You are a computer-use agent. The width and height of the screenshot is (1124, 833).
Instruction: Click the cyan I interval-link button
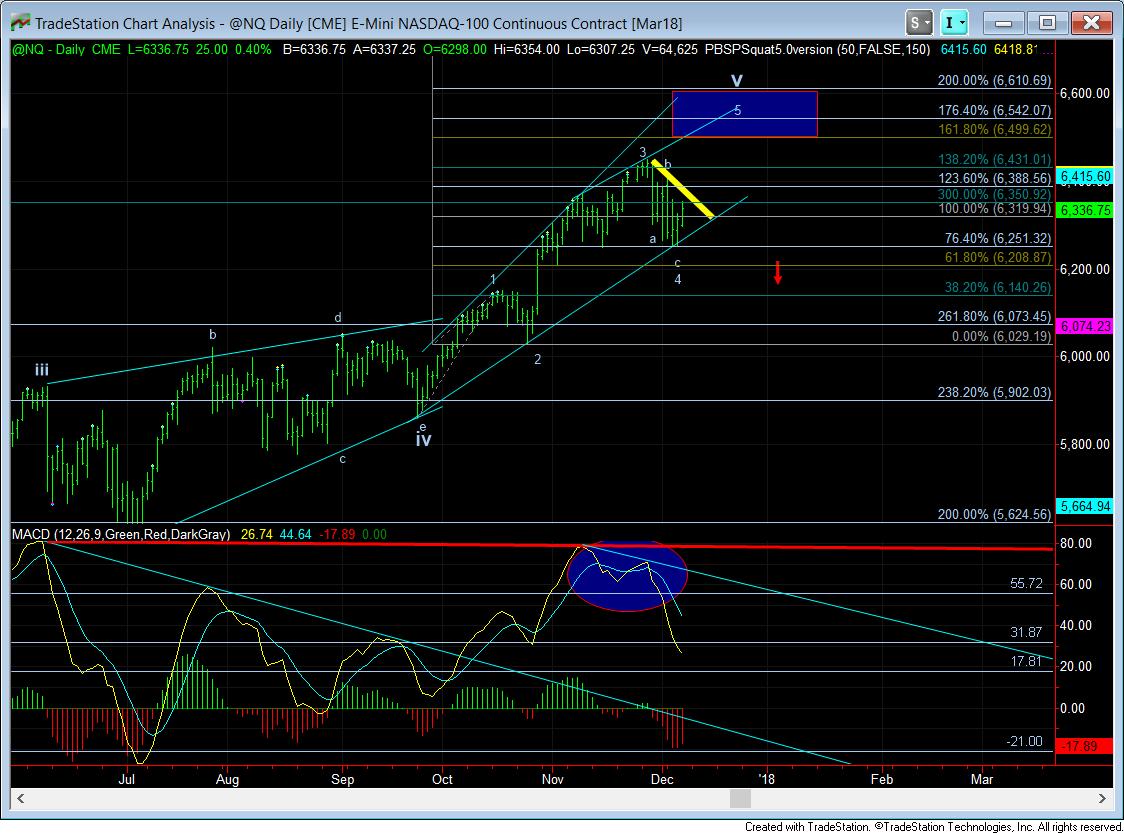951,22
